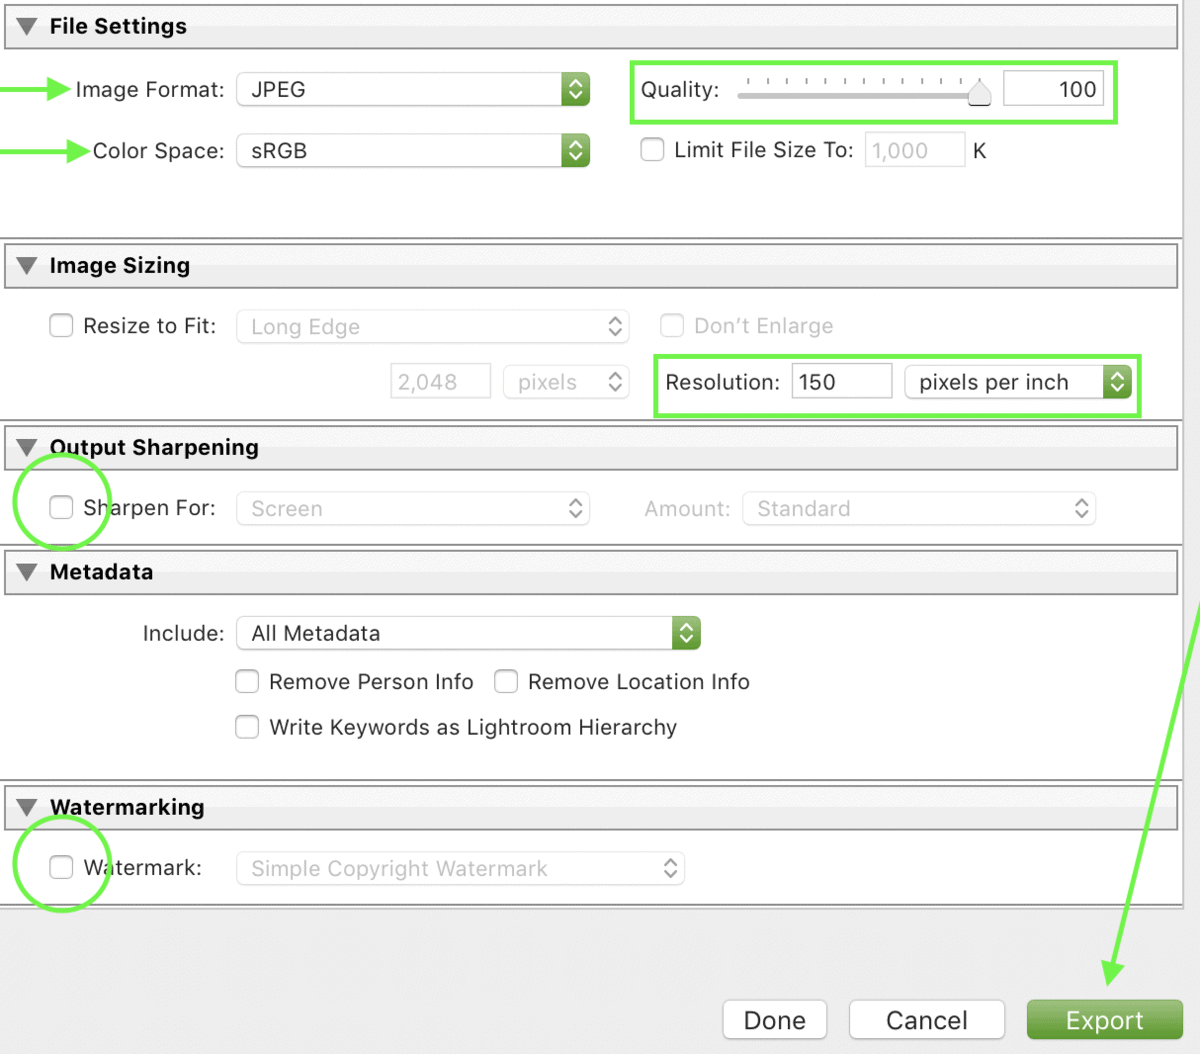The width and height of the screenshot is (1200, 1054).
Task: Click the "Color Space:" label
Action: (159, 151)
